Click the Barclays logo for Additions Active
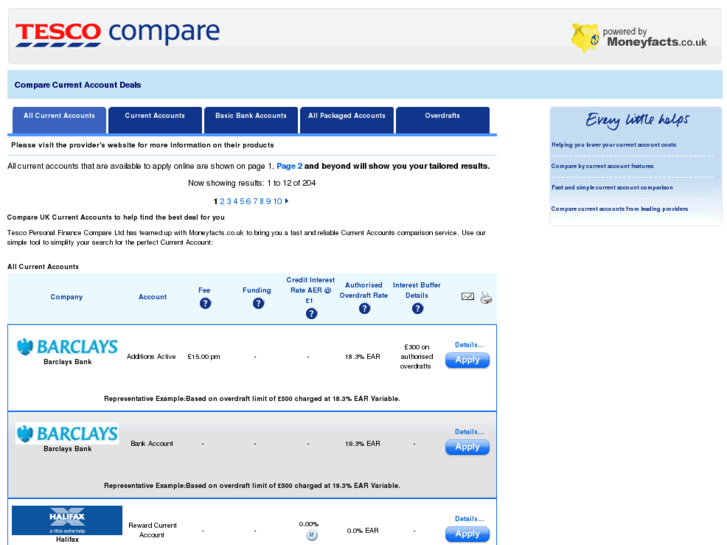Viewport: 727px width, 545px height. [67, 346]
